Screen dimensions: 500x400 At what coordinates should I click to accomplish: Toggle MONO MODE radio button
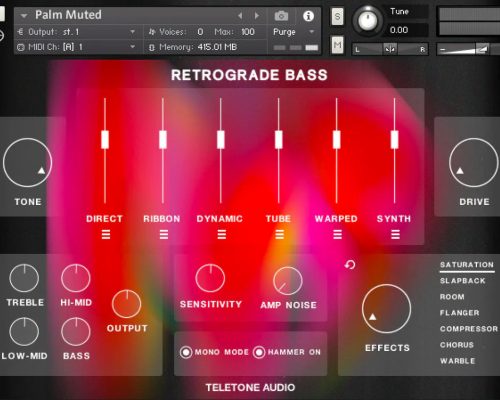(x=186, y=352)
